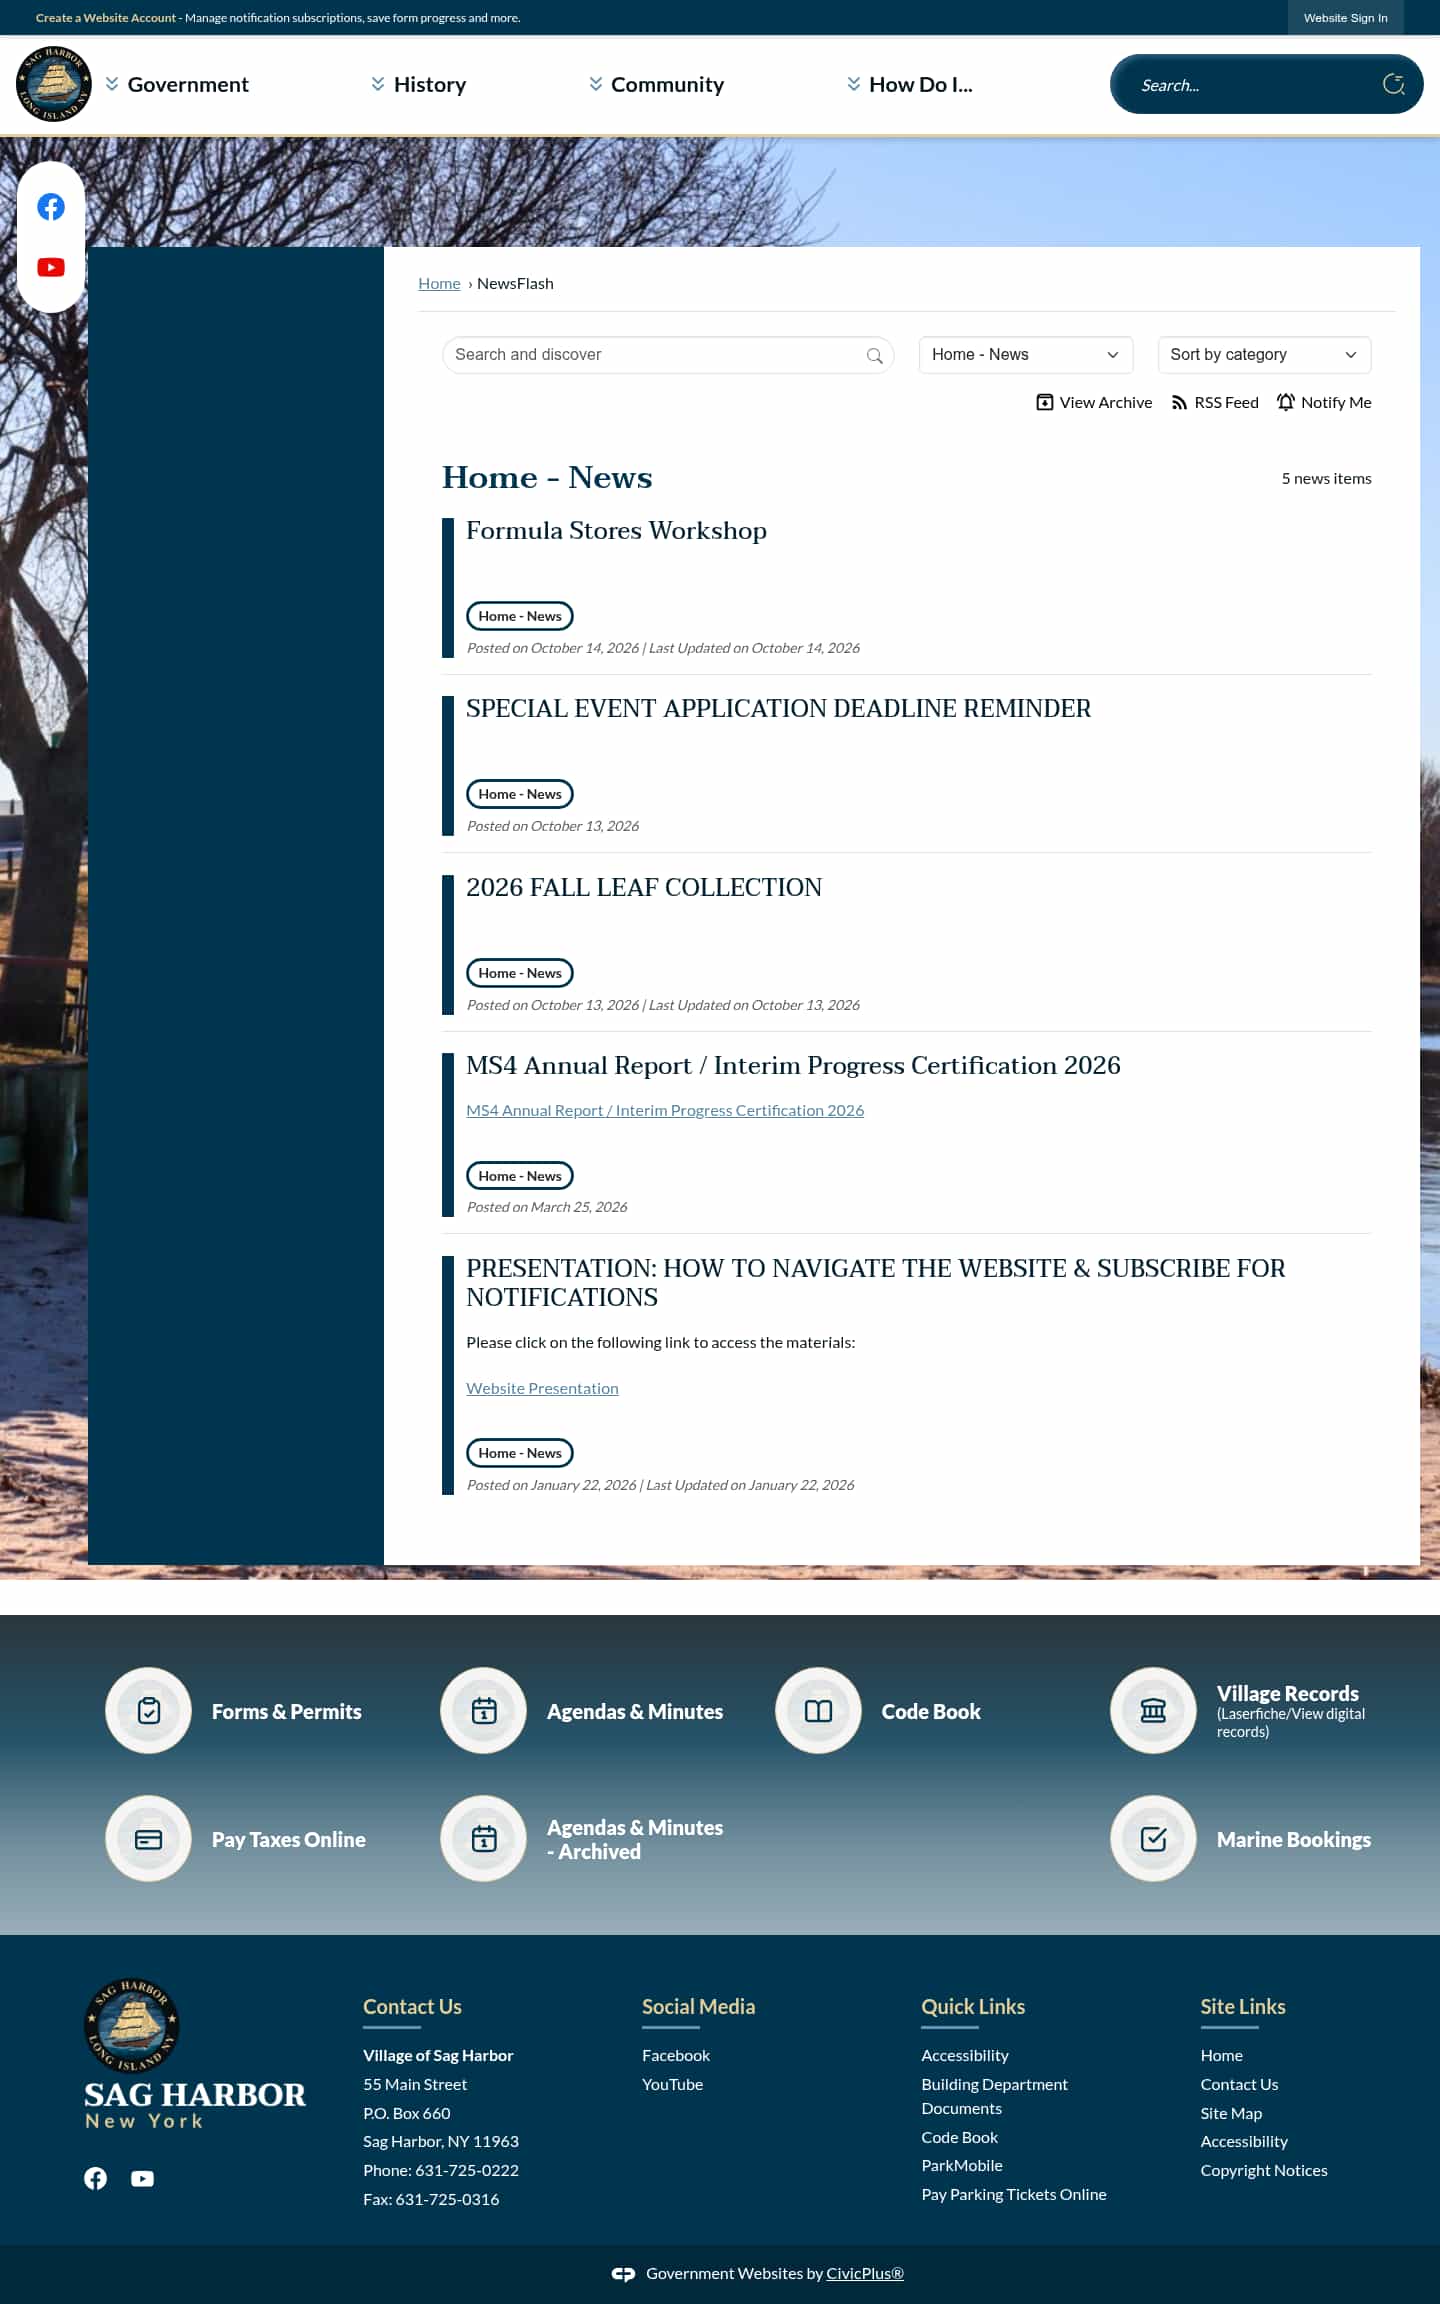Click the Create a Website Account link
Screen dimensions: 1440x2304
pyautogui.click(x=105, y=18)
